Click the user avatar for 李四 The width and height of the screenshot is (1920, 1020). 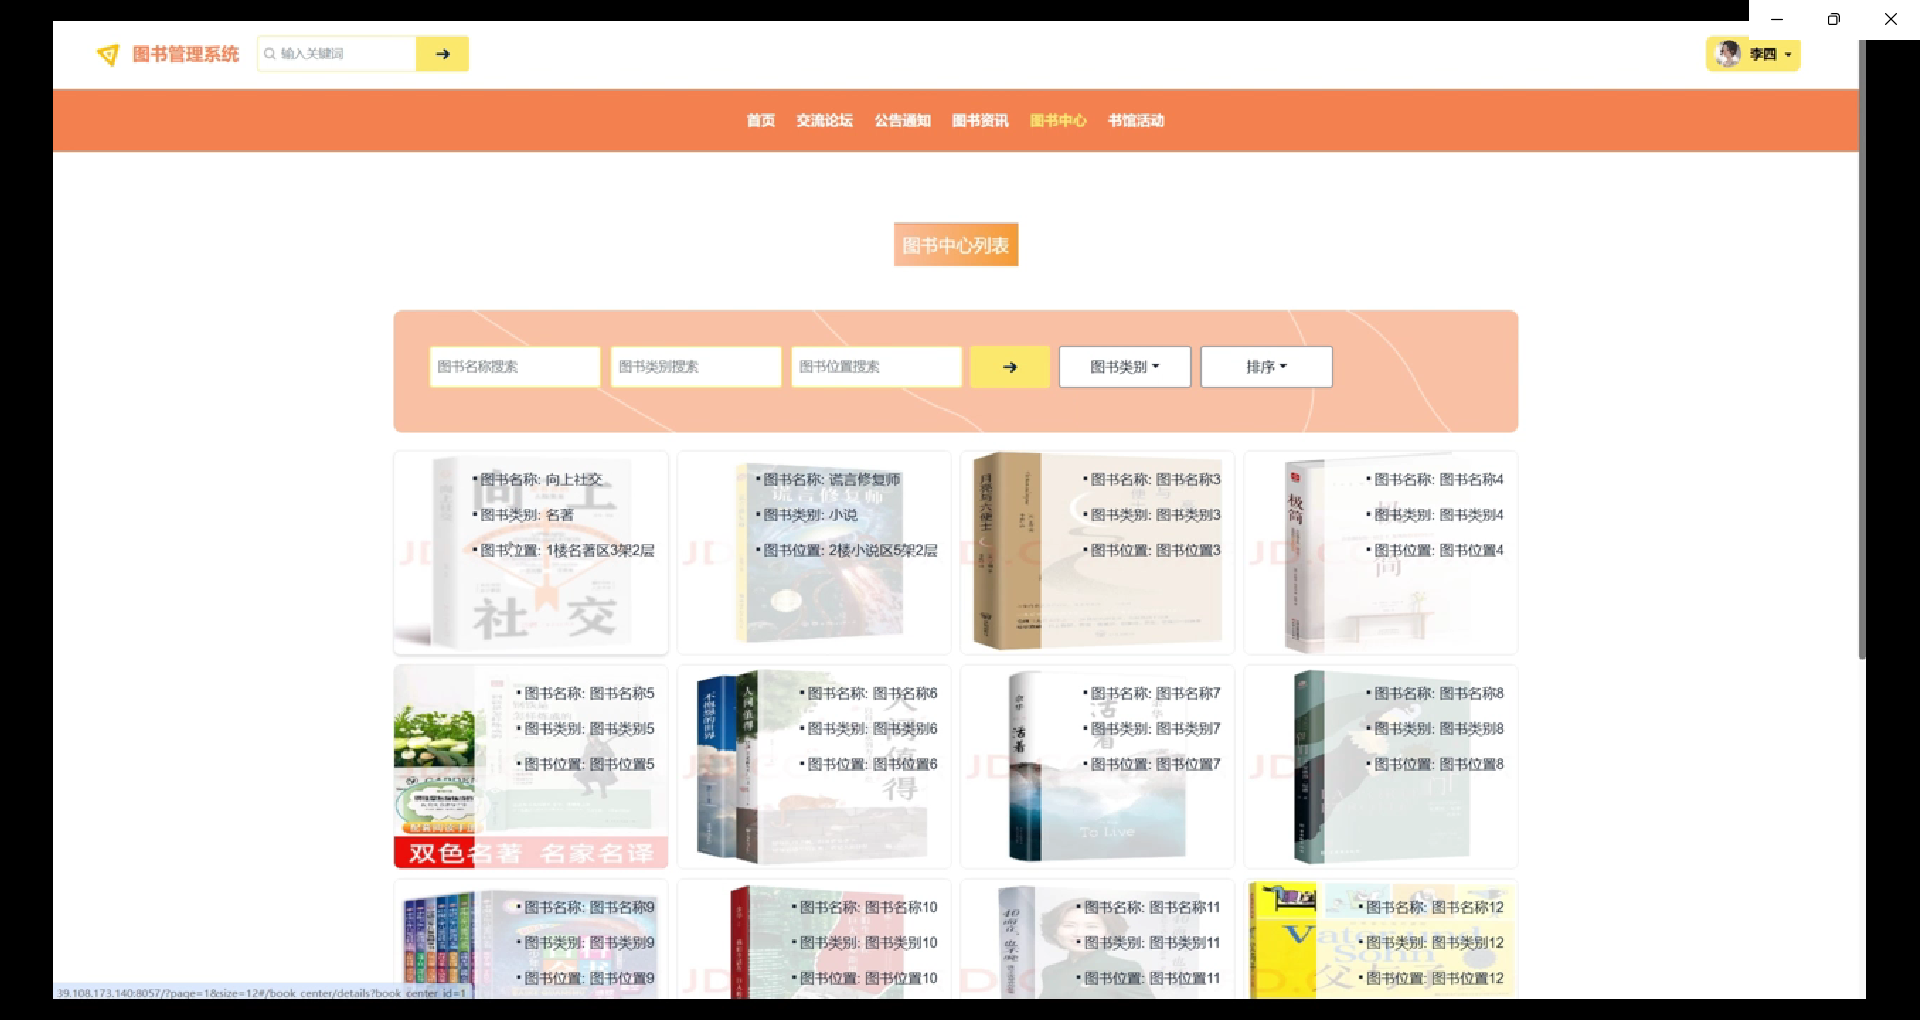click(1727, 54)
